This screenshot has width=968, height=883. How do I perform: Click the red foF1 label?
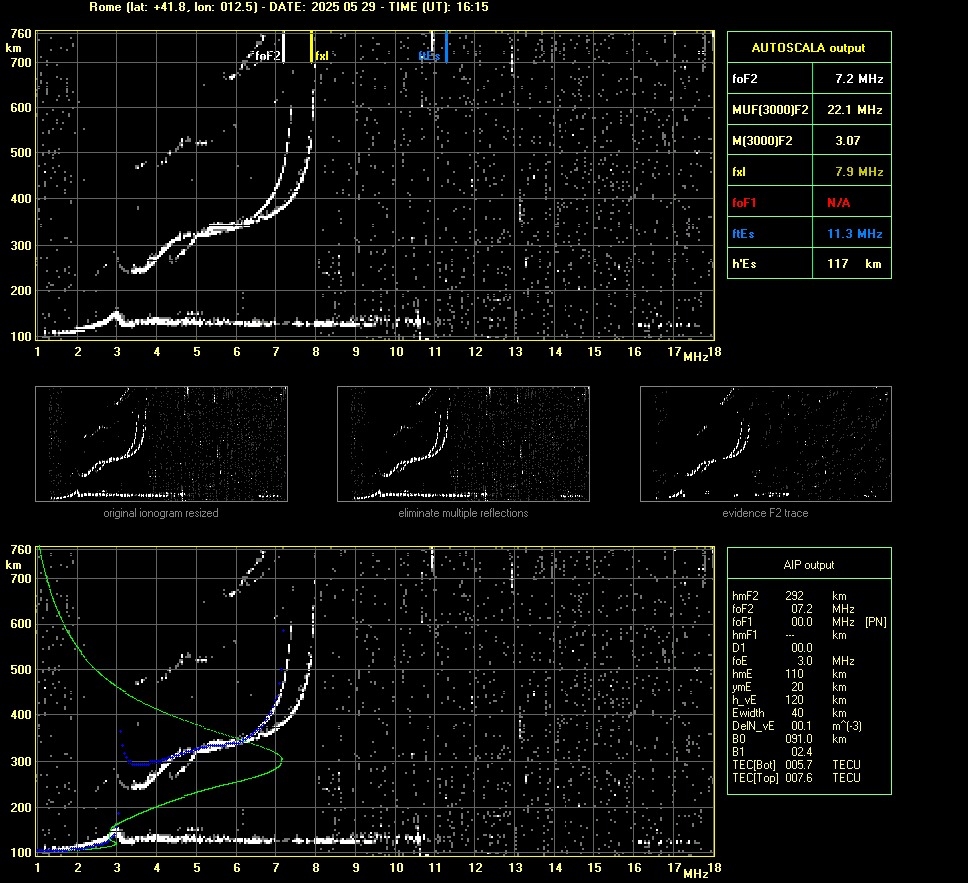pyautogui.click(x=745, y=203)
